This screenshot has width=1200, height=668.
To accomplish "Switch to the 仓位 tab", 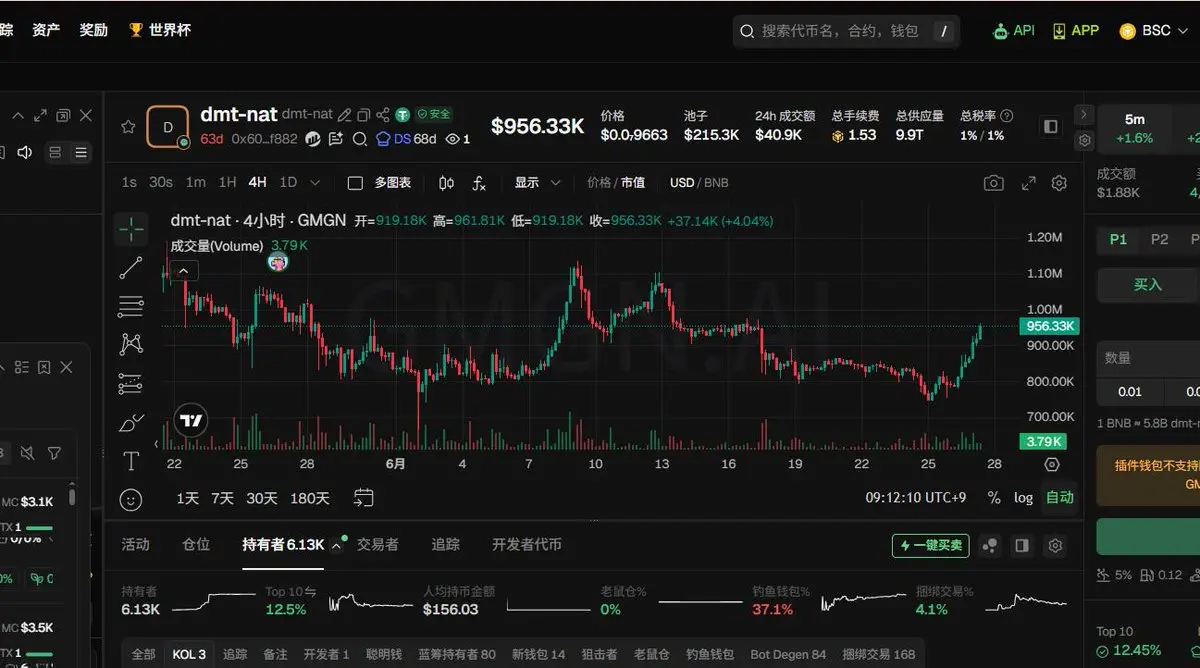I will [196, 544].
